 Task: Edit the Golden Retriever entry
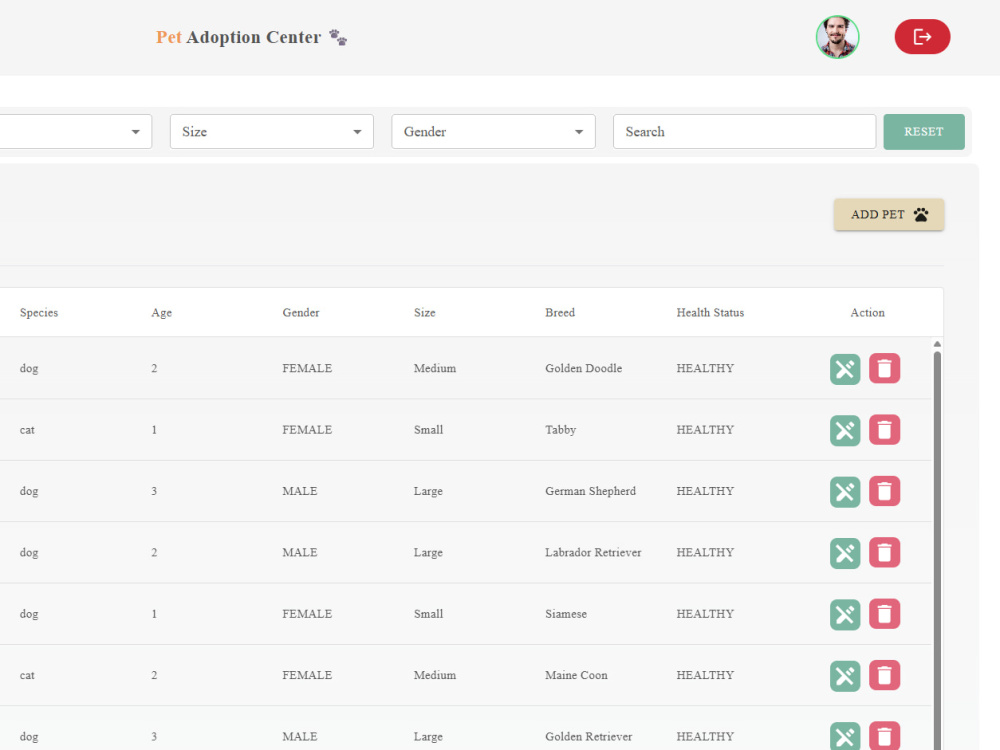point(845,736)
